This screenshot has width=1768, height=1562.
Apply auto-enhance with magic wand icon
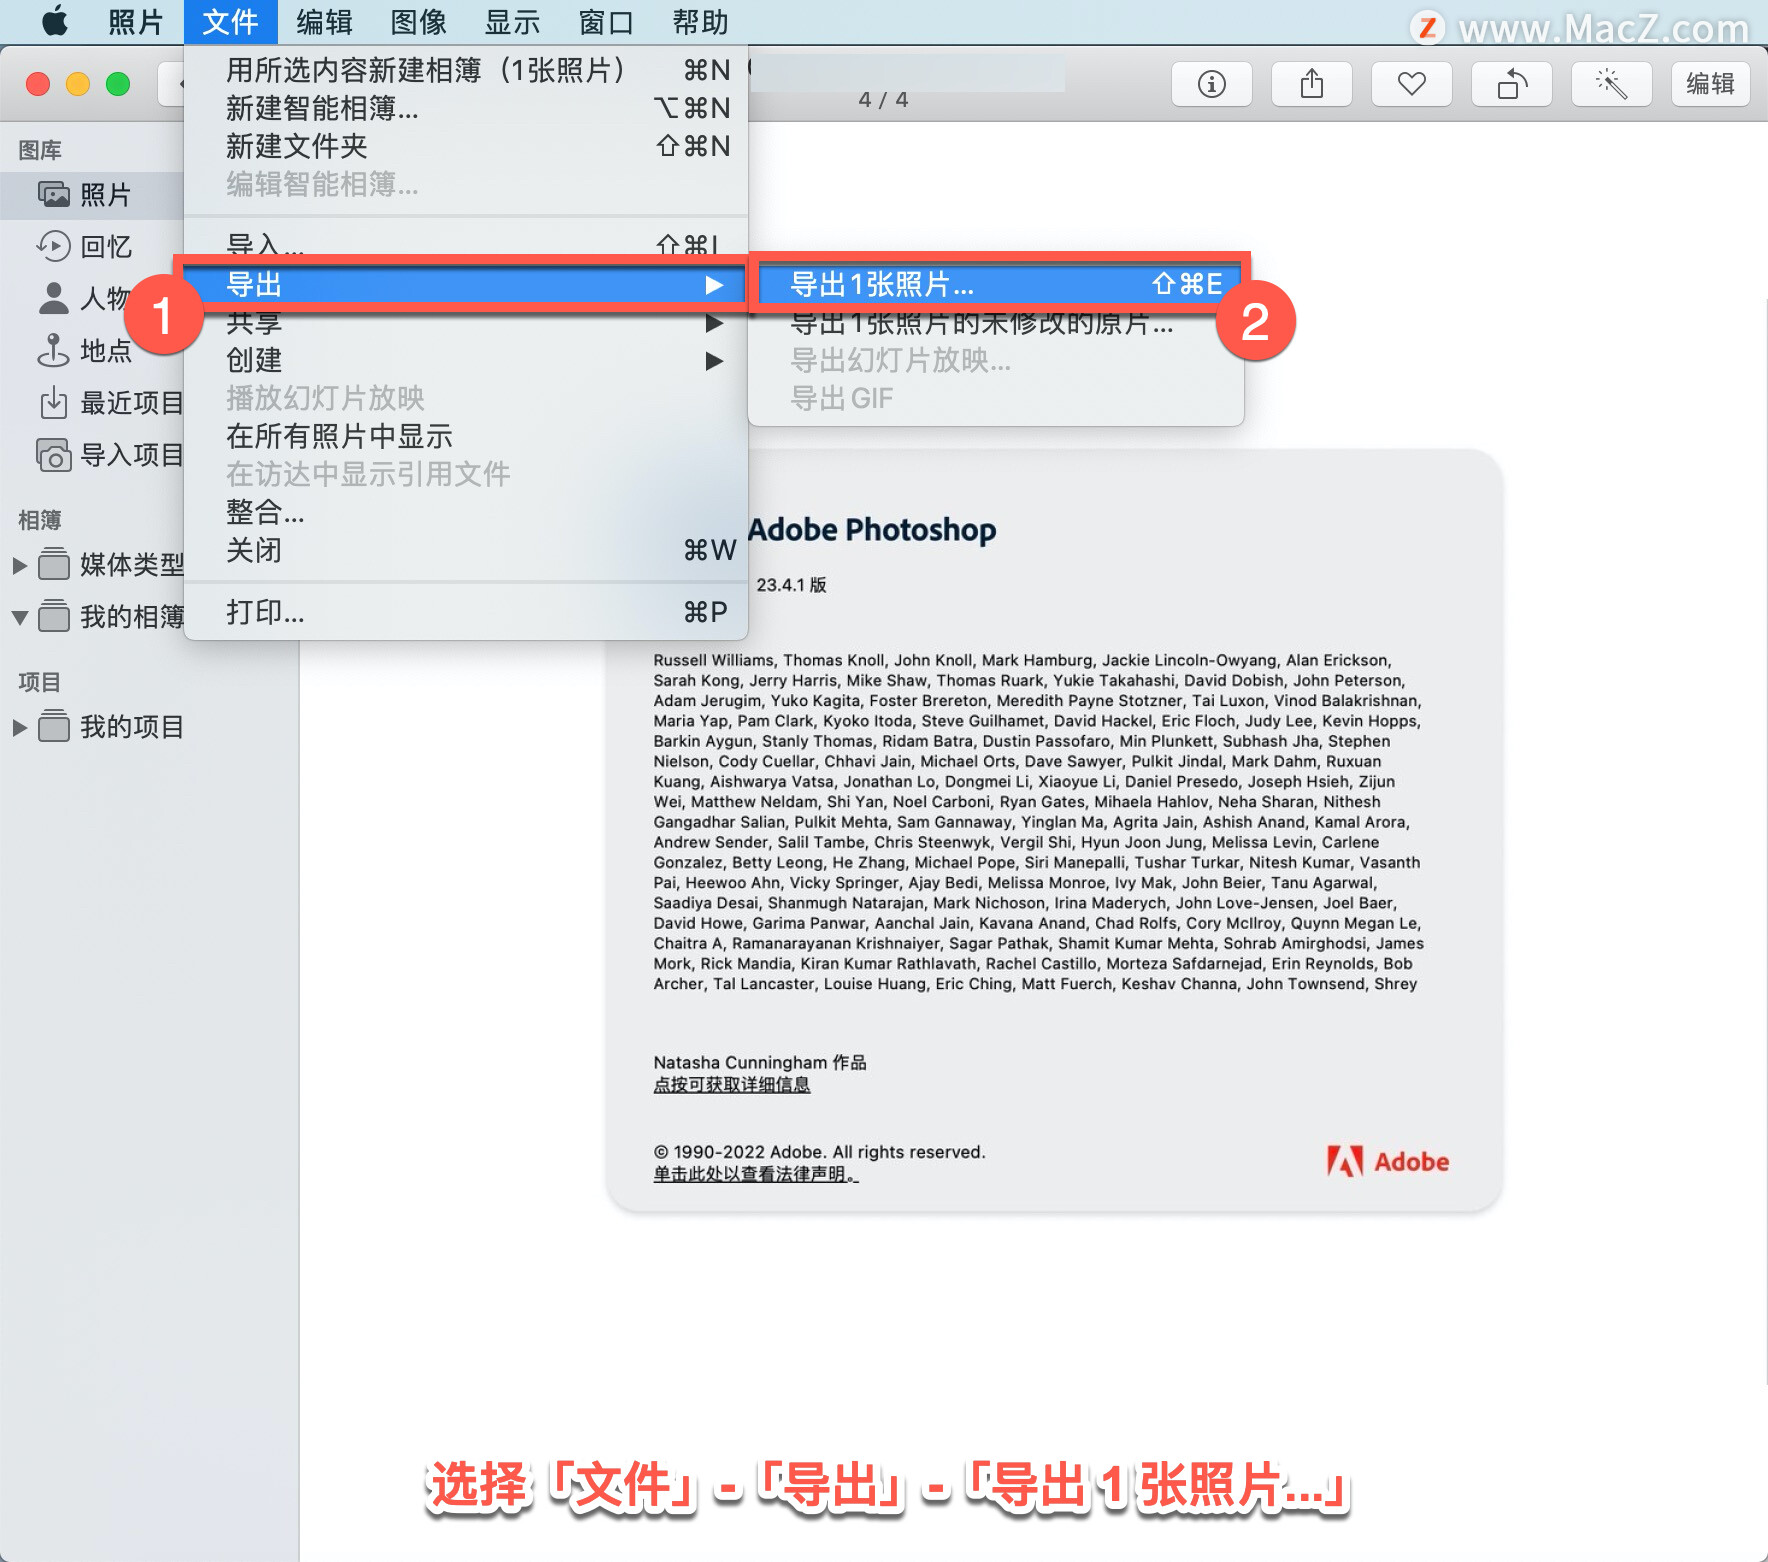(1611, 84)
